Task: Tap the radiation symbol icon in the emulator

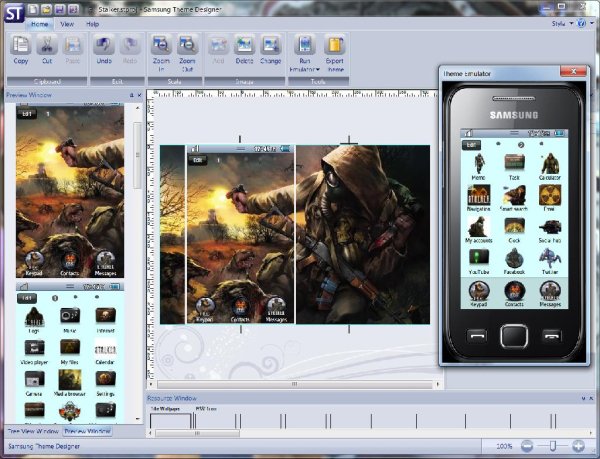Action: (550, 195)
